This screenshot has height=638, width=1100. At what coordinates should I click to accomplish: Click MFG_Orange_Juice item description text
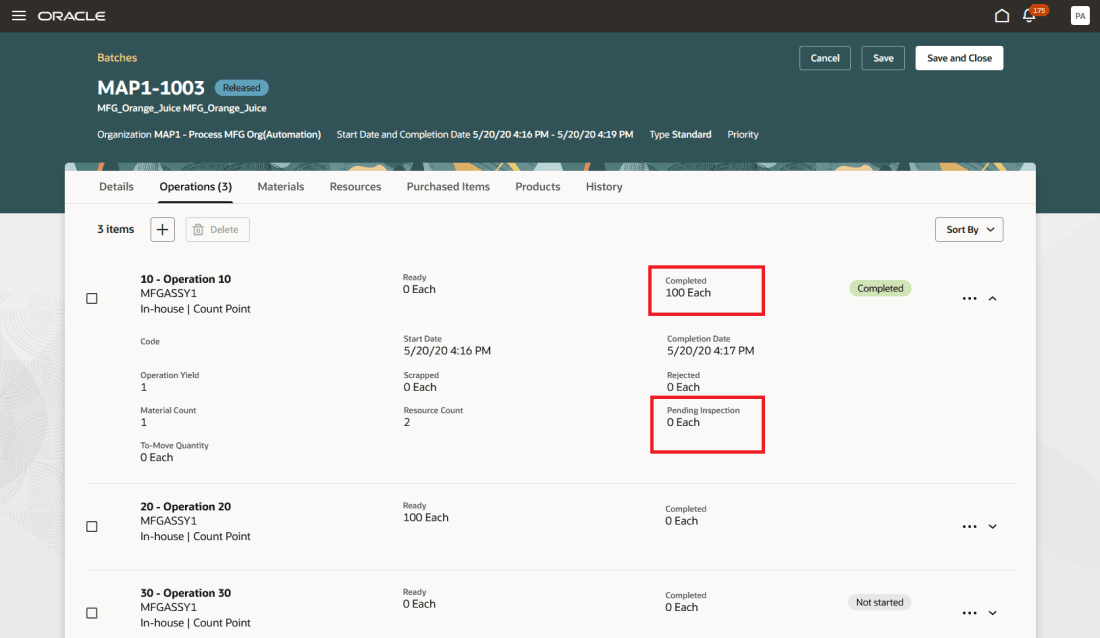pyautogui.click(x=182, y=108)
